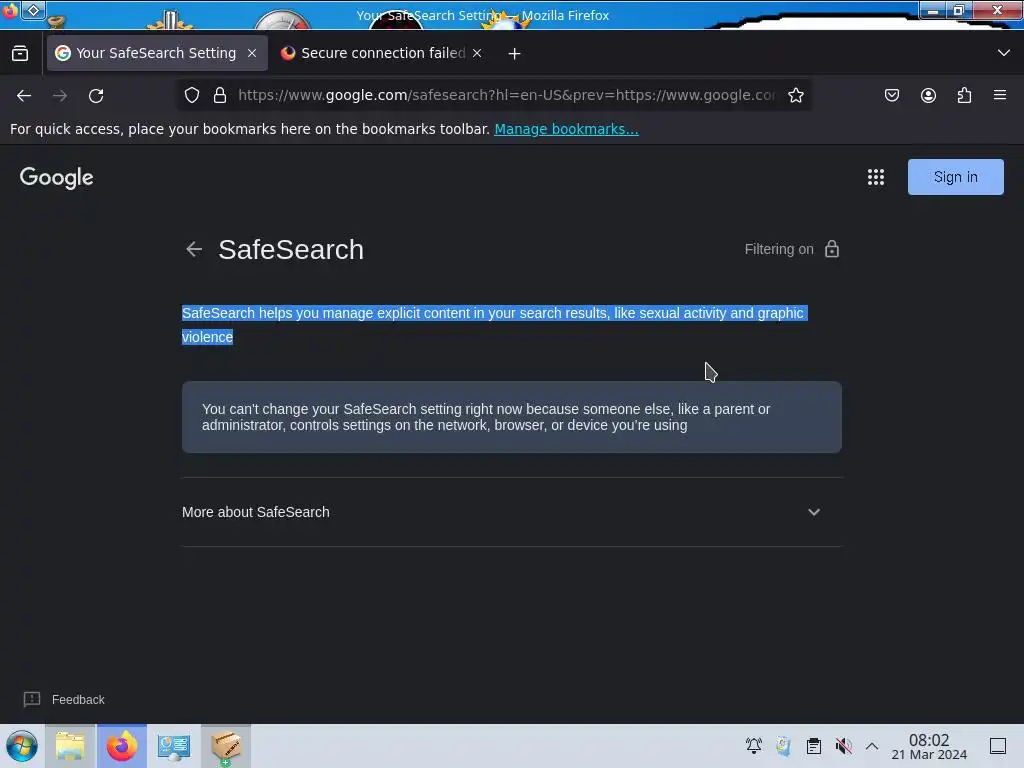View site security padlock info
Image resolution: width=1024 pixels, height=768 pixels.
tap(220, 95)
